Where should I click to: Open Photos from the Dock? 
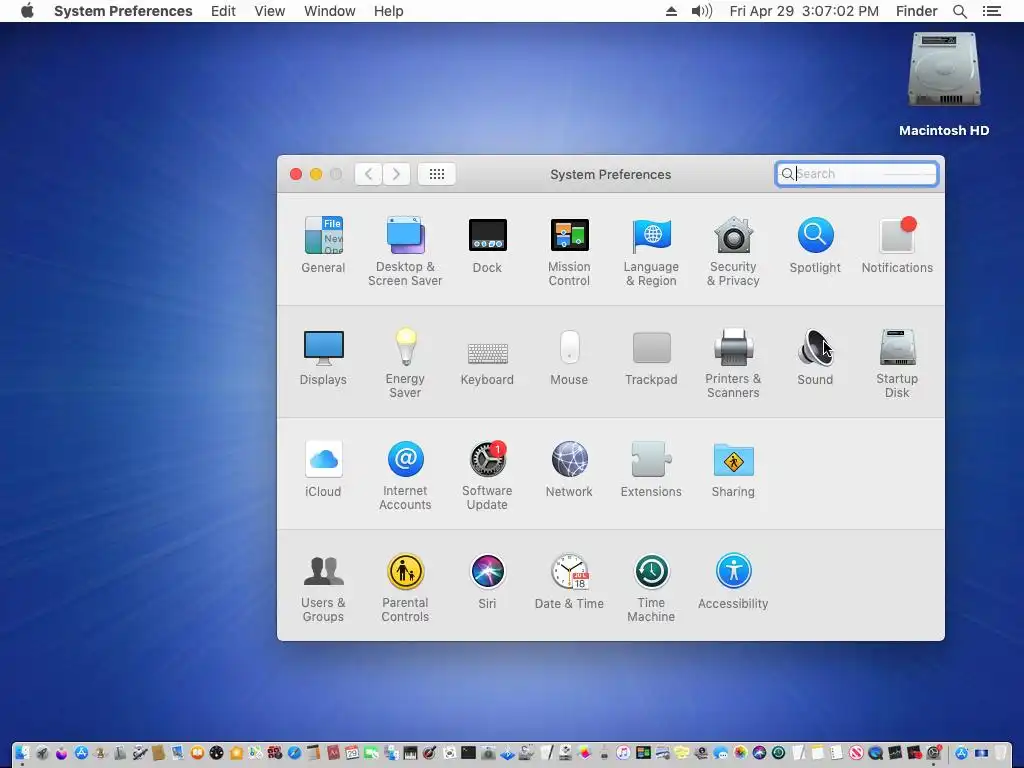[741, 753]
